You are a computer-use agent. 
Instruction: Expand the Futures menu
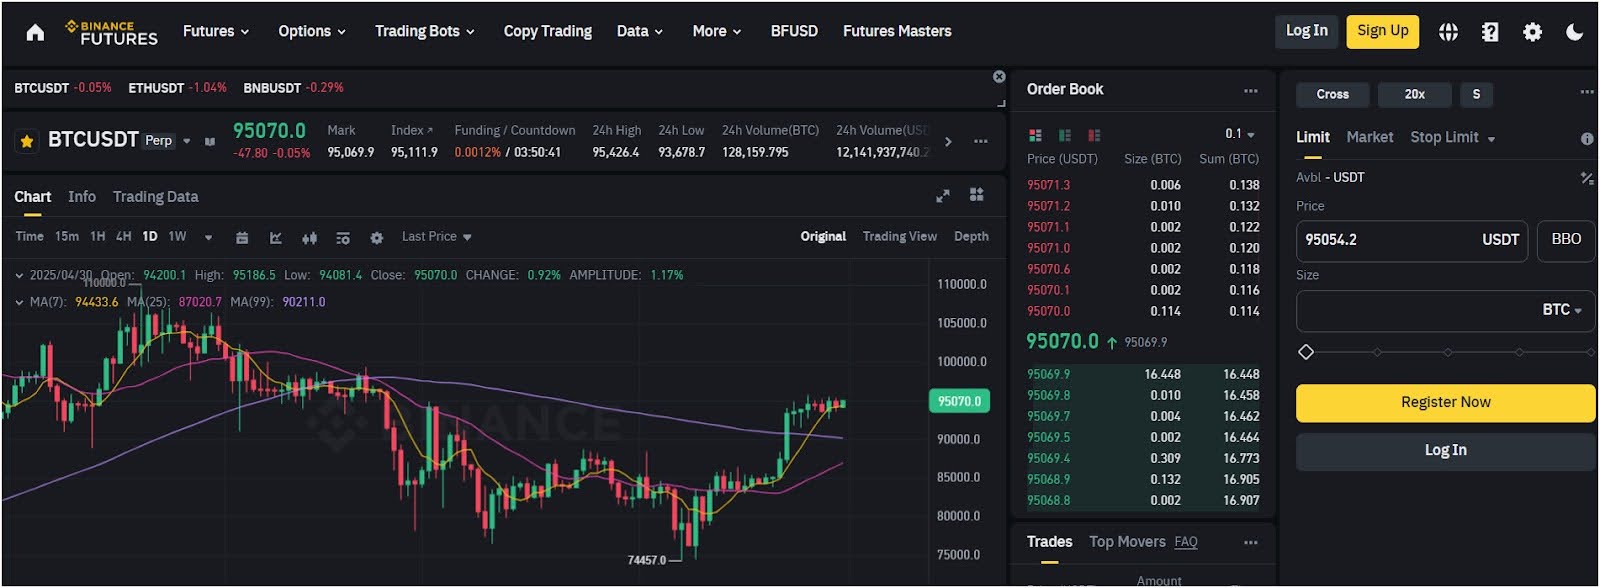tap(216, 32)
